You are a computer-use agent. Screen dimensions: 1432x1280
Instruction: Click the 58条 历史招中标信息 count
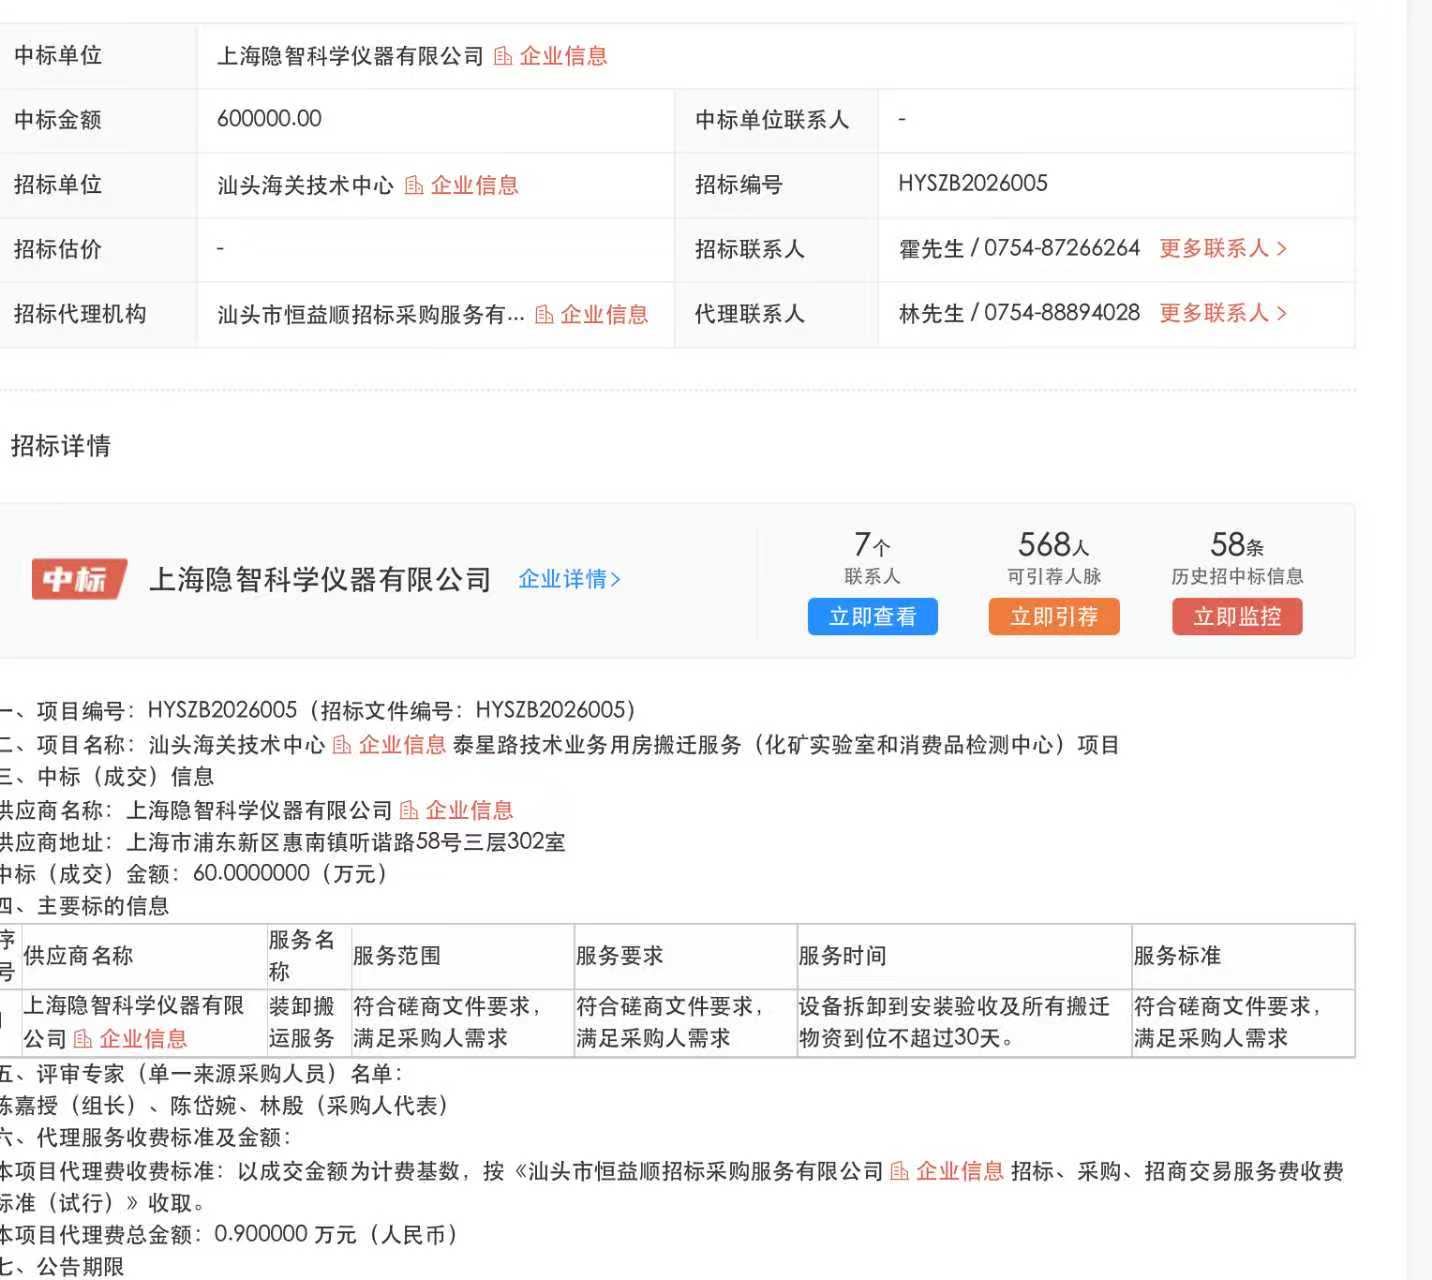pos(1236,546)
